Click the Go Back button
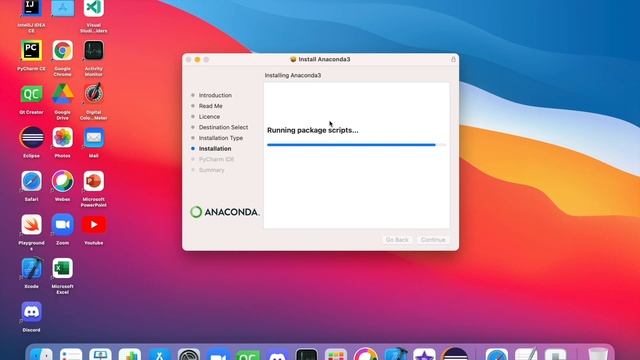The image size is (640, 360). click(x=397, y=240)
